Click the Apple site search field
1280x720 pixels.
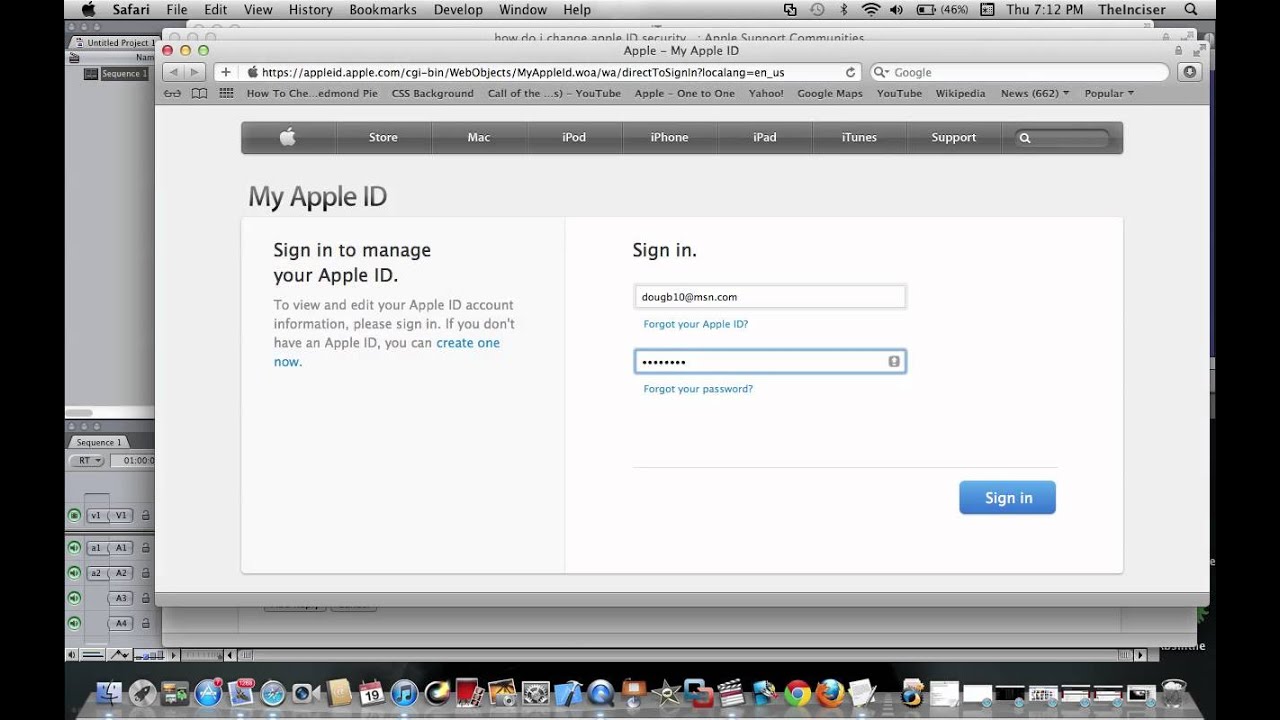[x=1062, y=138]
